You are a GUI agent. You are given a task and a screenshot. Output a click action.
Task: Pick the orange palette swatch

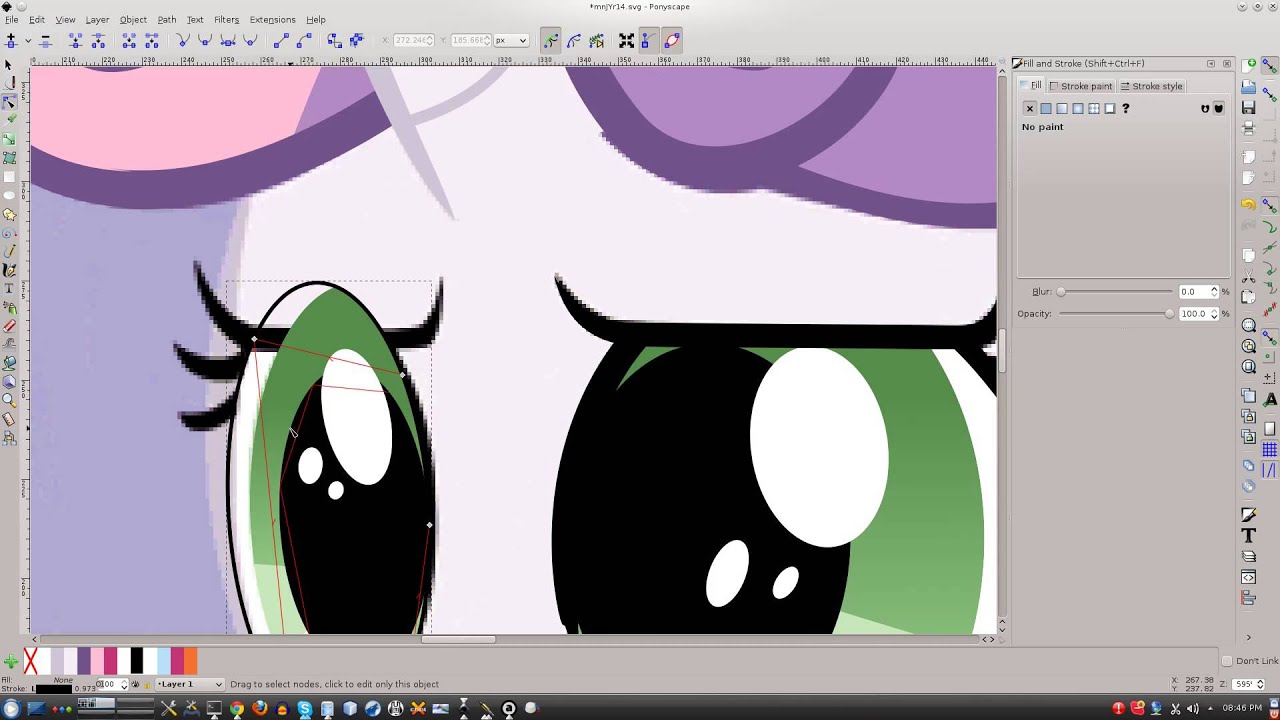pos(190,661)
